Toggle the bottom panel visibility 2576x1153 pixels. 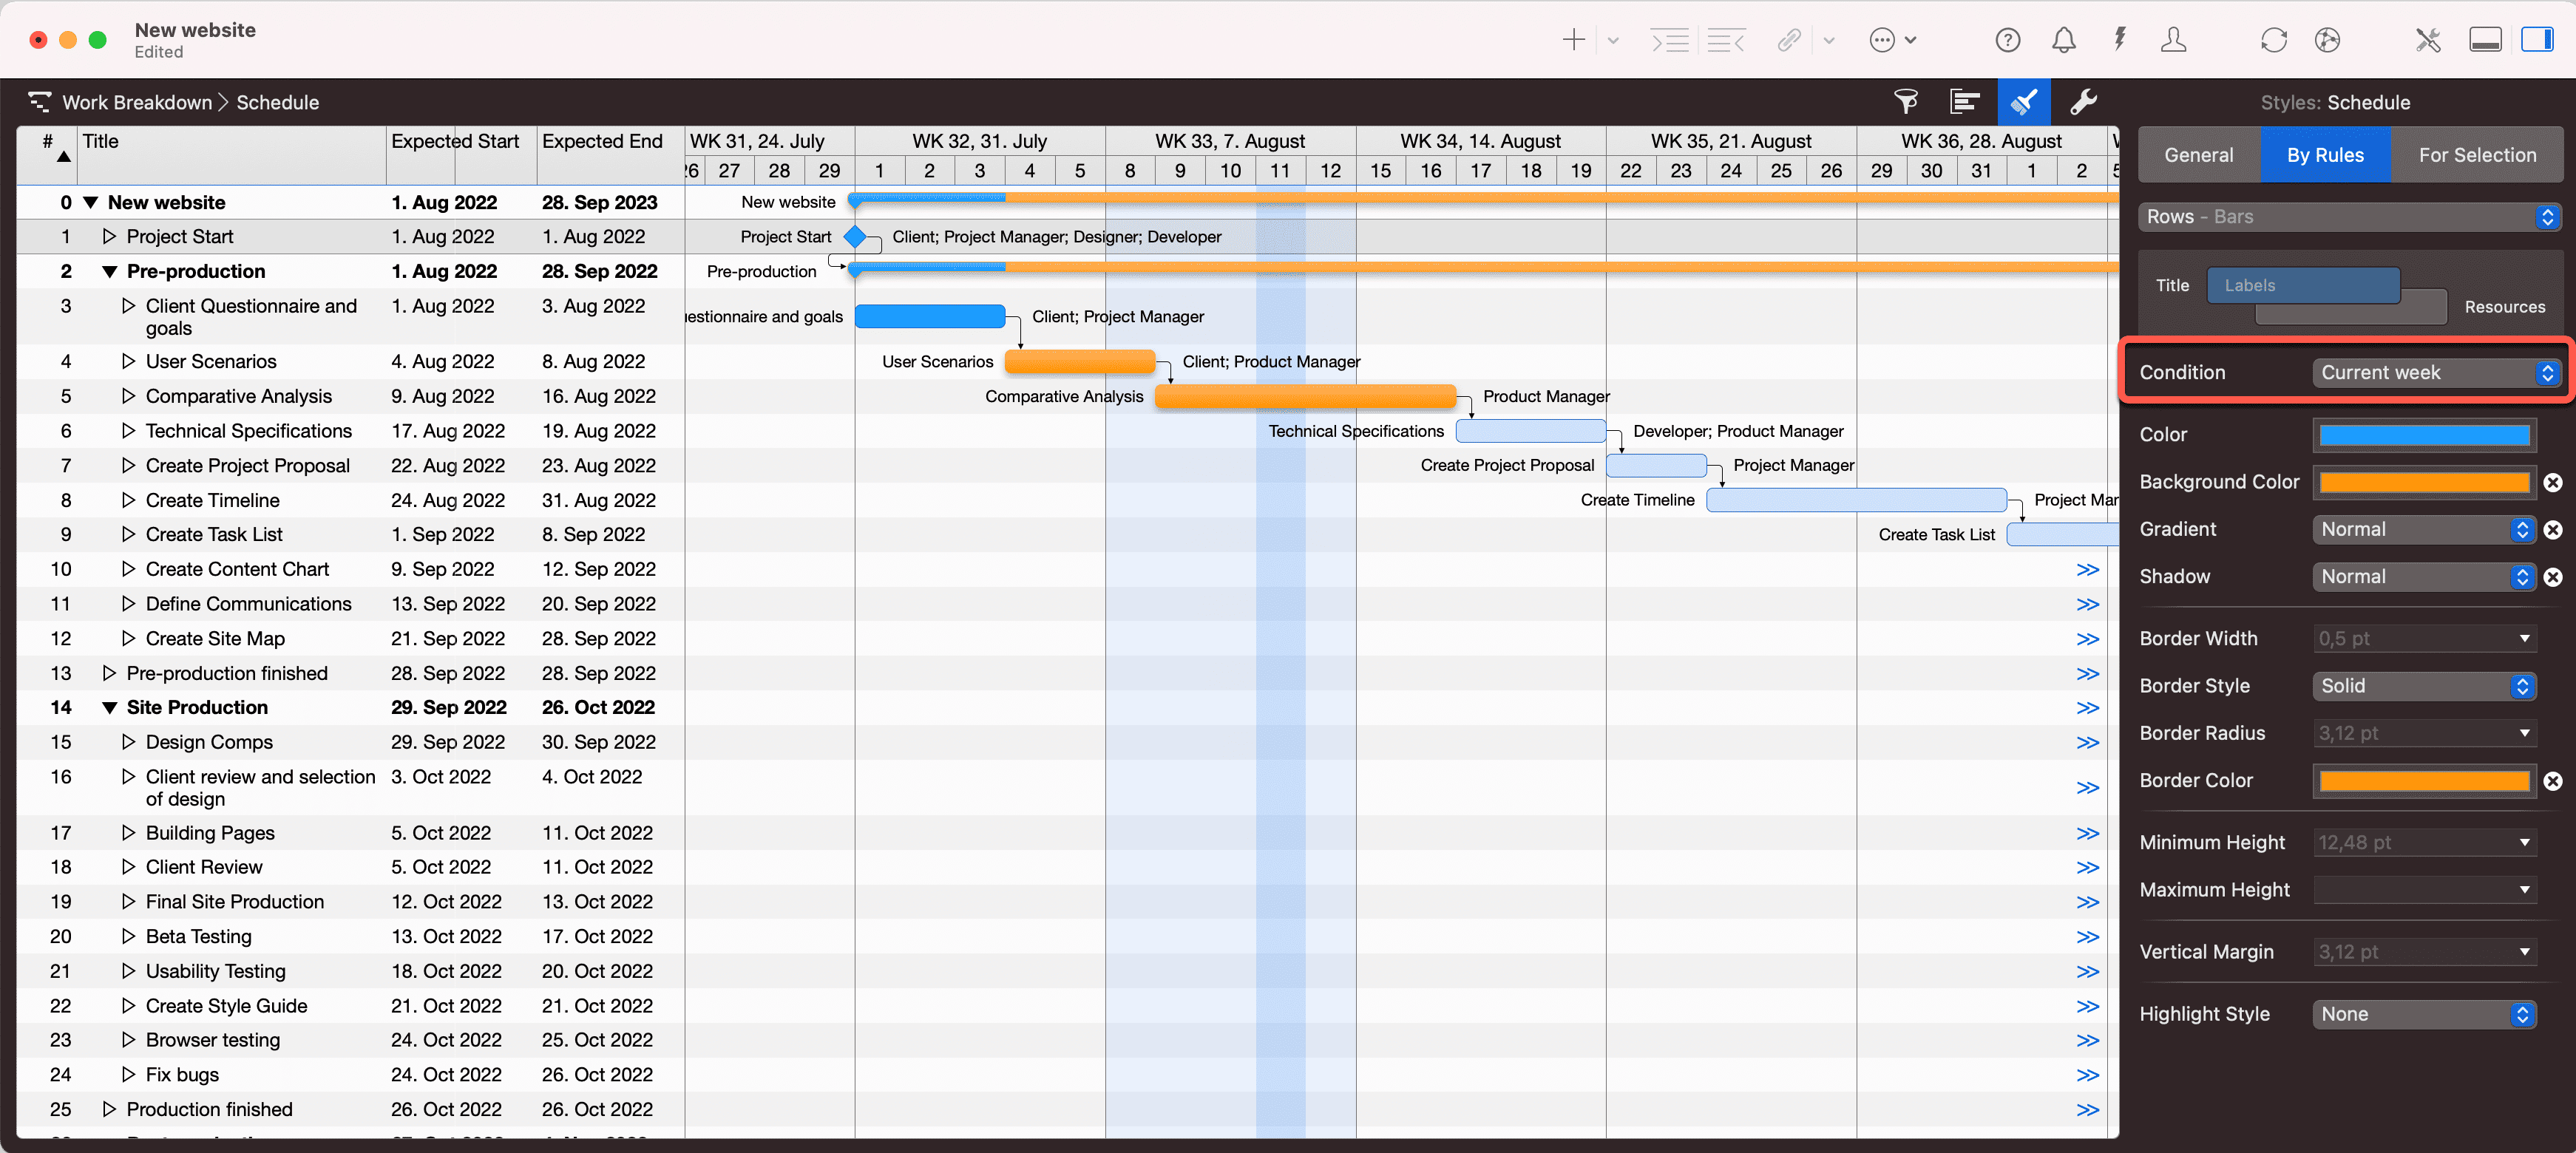[x=2486, y=39]
